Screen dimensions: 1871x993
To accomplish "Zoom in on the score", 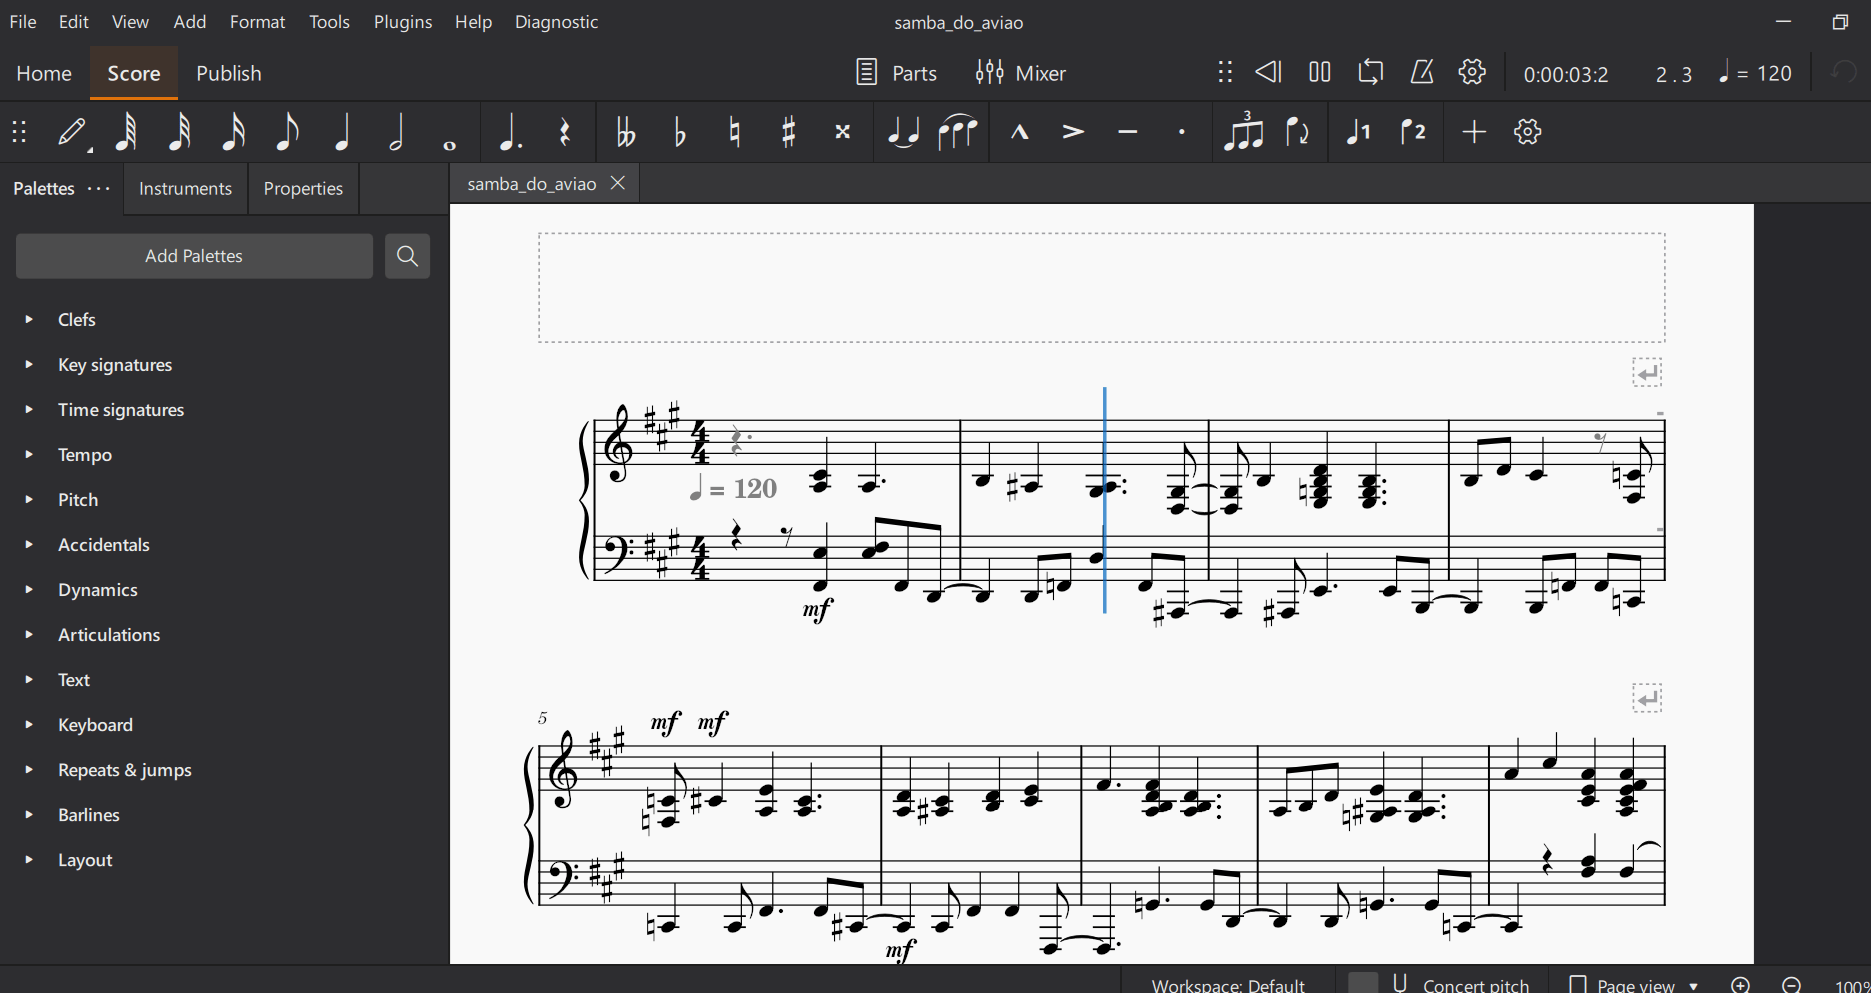I will coord(1741,985).
